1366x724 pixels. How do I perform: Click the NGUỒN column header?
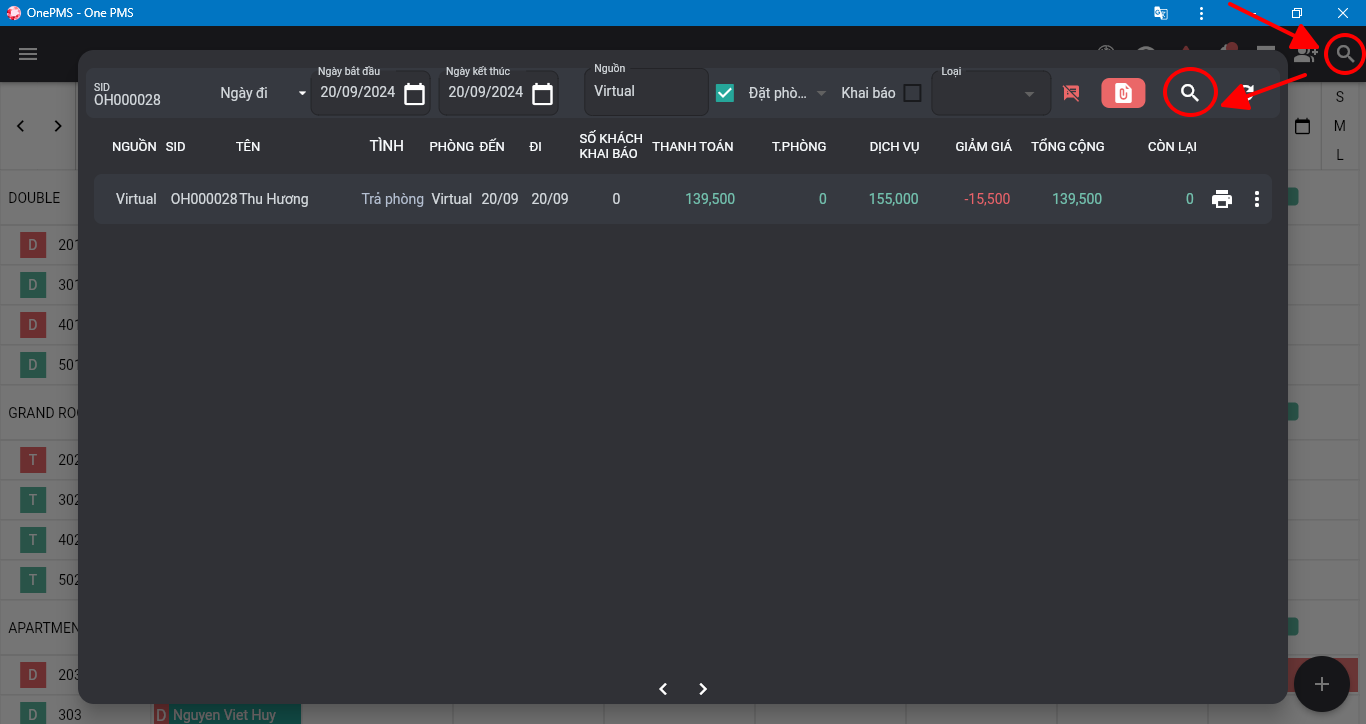click(x=134, y=146)
